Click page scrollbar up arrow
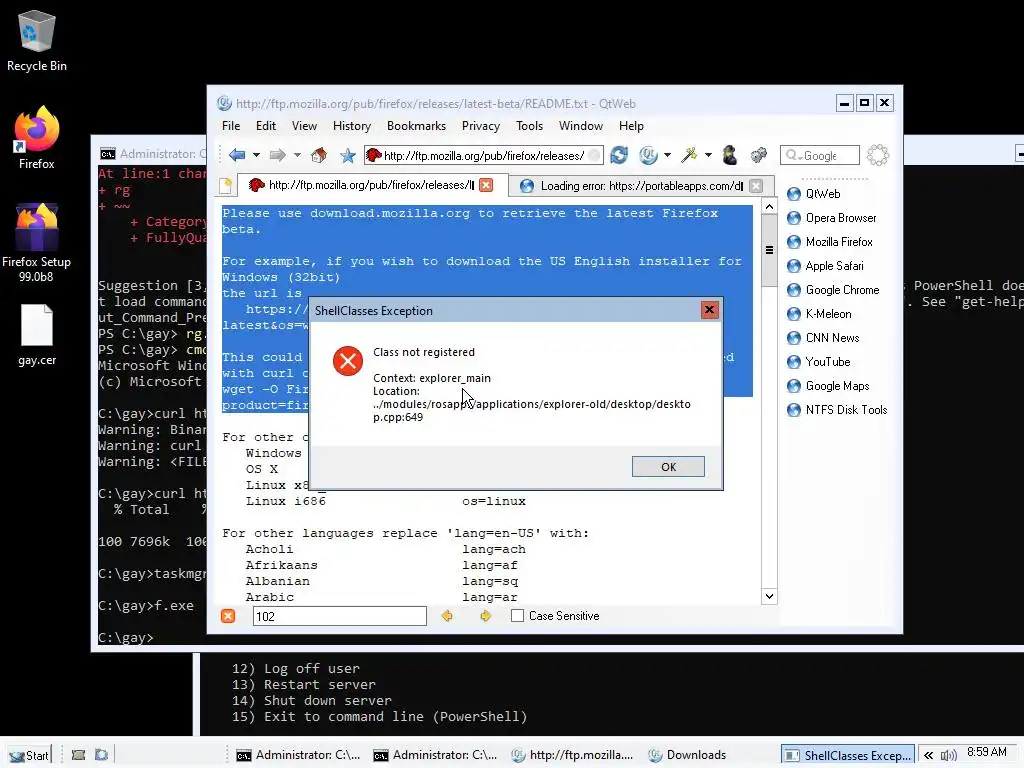The height and width of the screenshot is (768, 1024). coord(769,207)
